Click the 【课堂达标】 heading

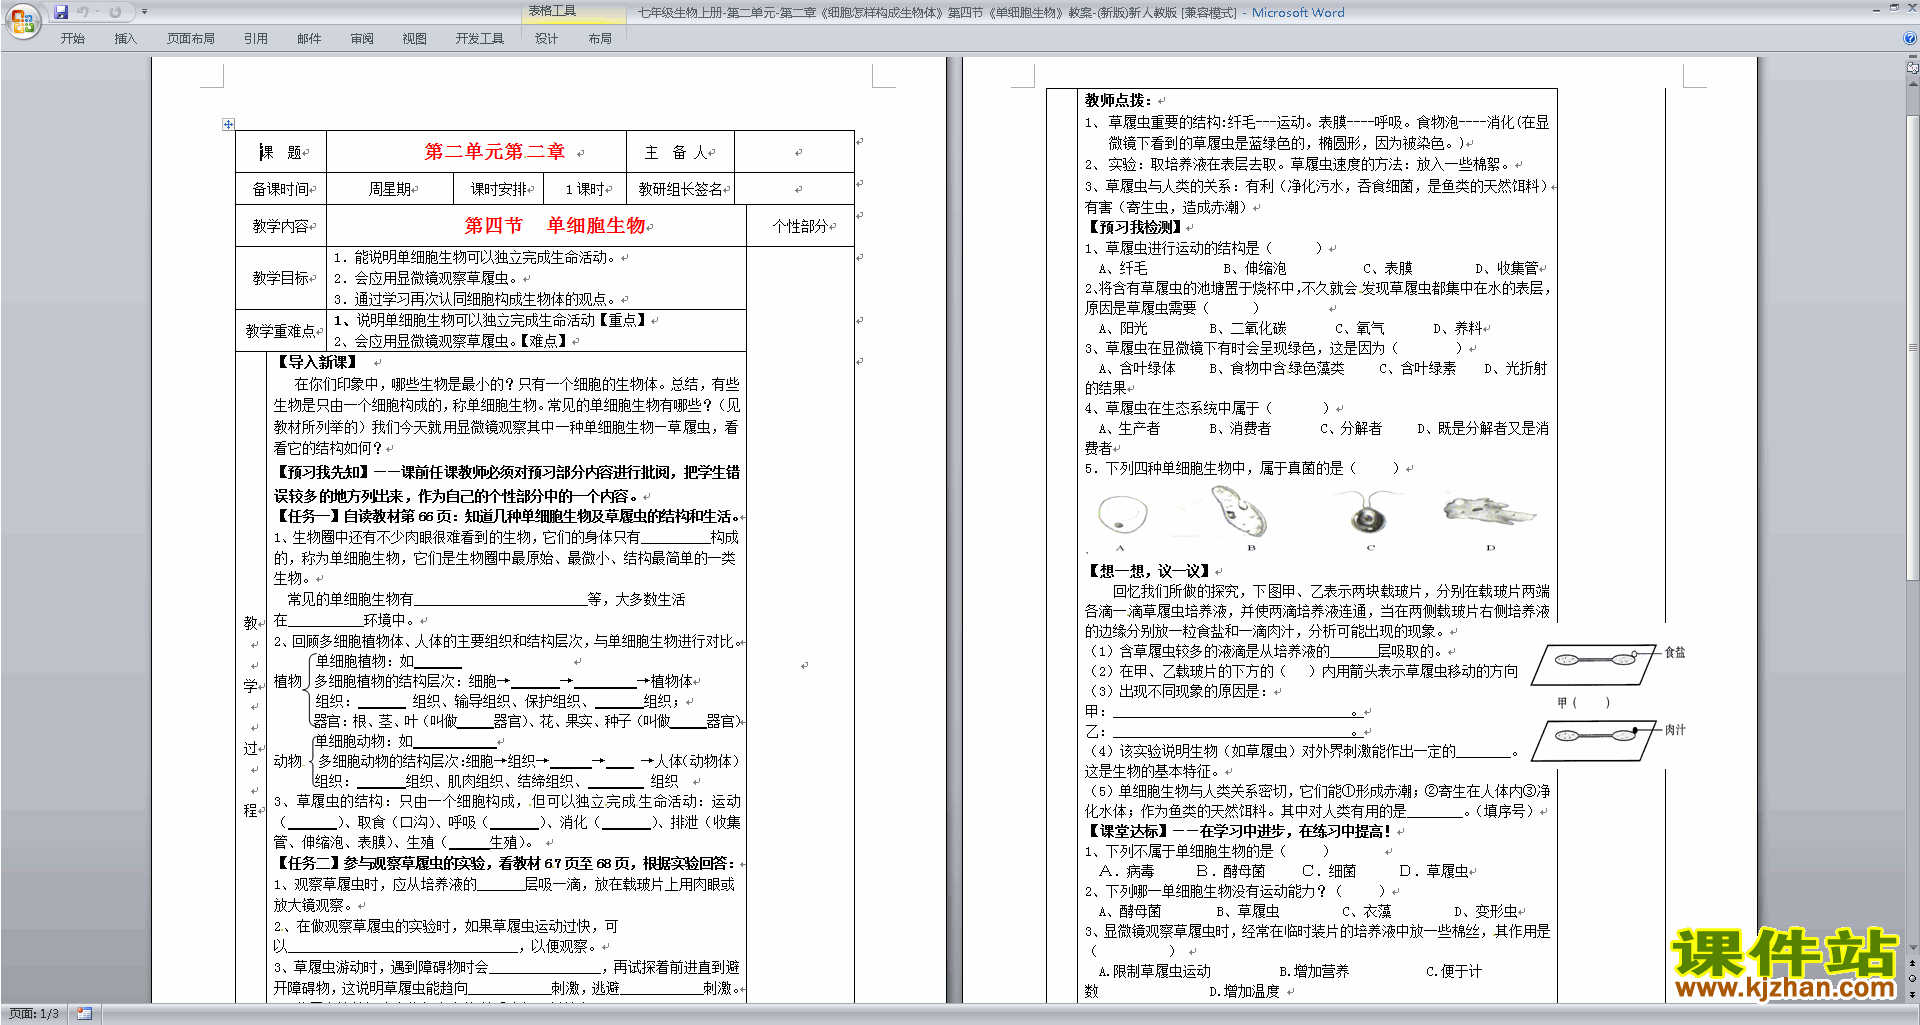(1127, 831)
